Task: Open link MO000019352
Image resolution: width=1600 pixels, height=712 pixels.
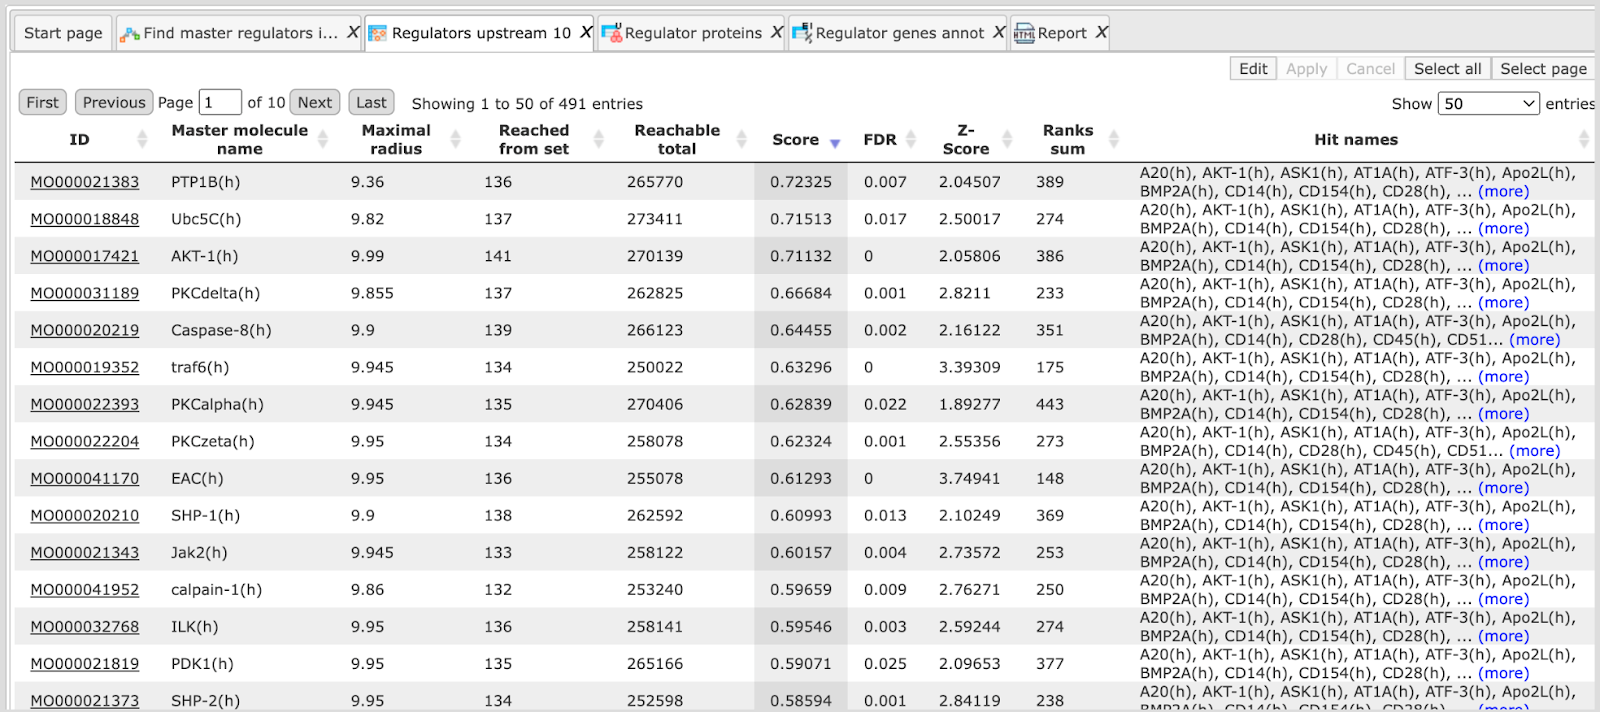Action: click(x=85, y=367)
